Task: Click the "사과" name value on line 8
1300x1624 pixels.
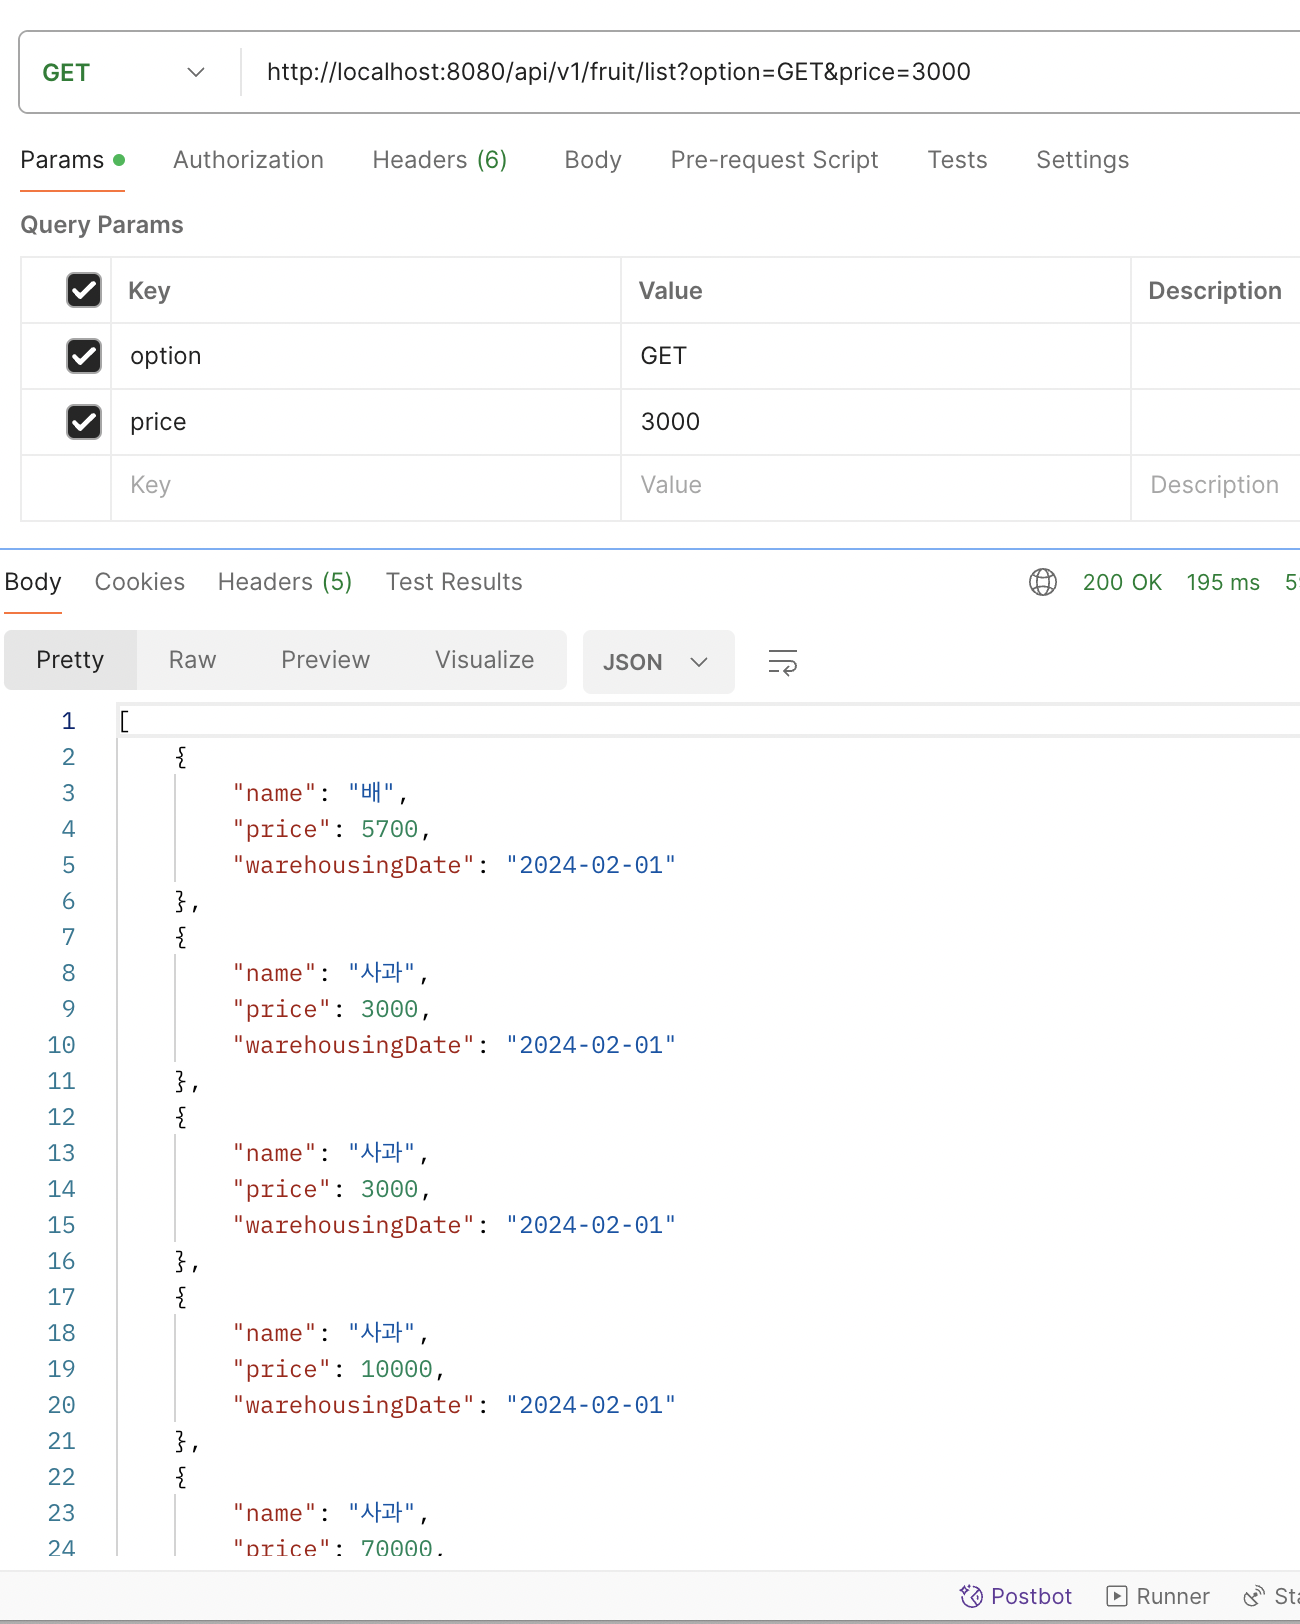Action: point(381,973)
